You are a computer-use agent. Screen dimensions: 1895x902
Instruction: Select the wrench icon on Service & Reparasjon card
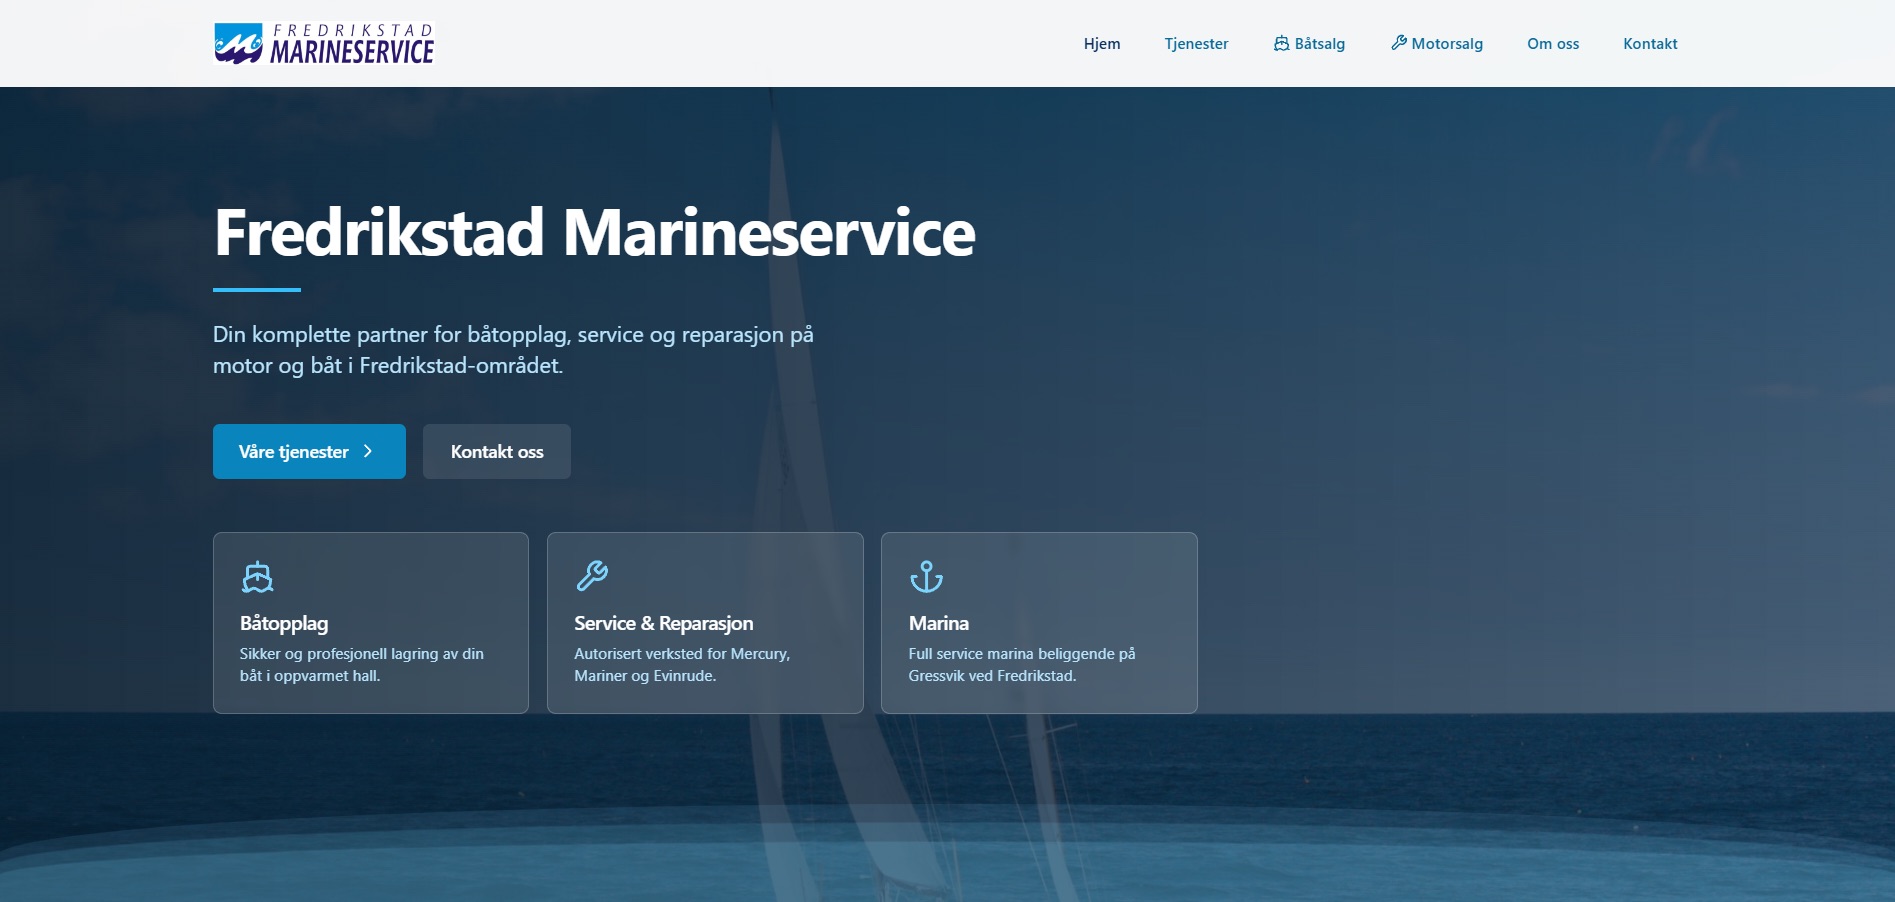[592, 575]
